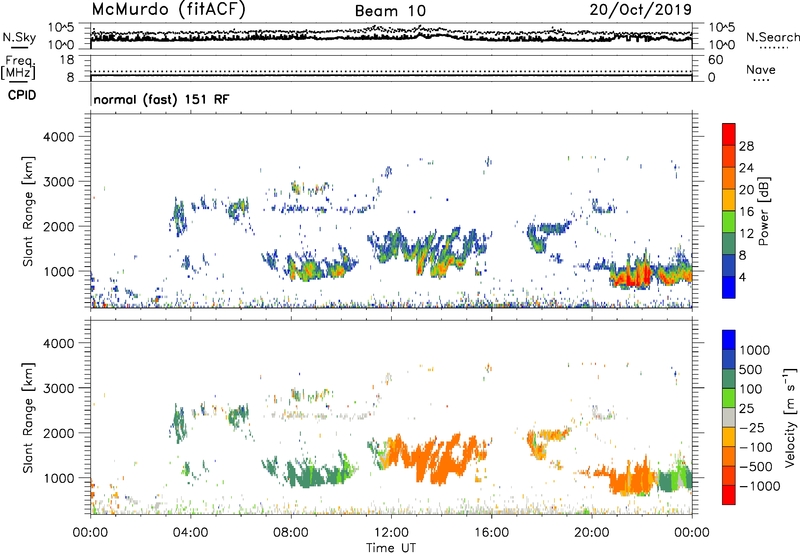Click the Power [dB] colorbar label
Image resolution: width=800 pixels, height=554 pixels.
click(763, 211)
